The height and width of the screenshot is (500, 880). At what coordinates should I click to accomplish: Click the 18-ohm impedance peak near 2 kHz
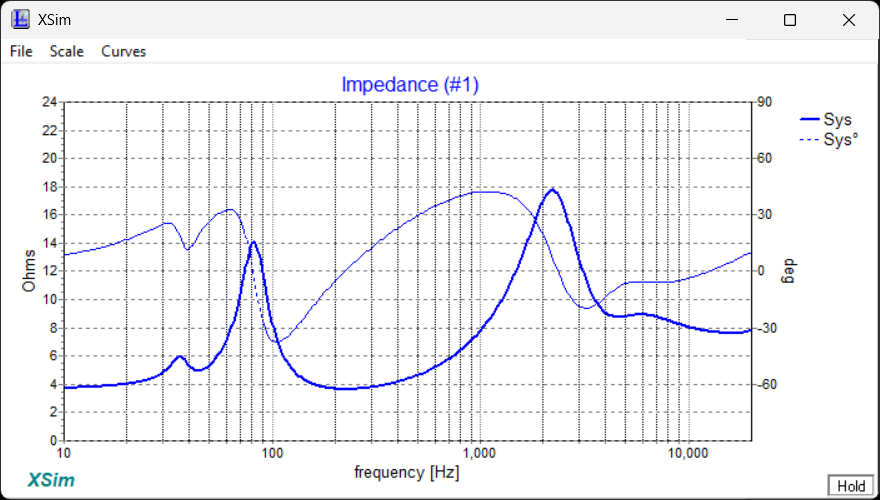click(550, 189)
